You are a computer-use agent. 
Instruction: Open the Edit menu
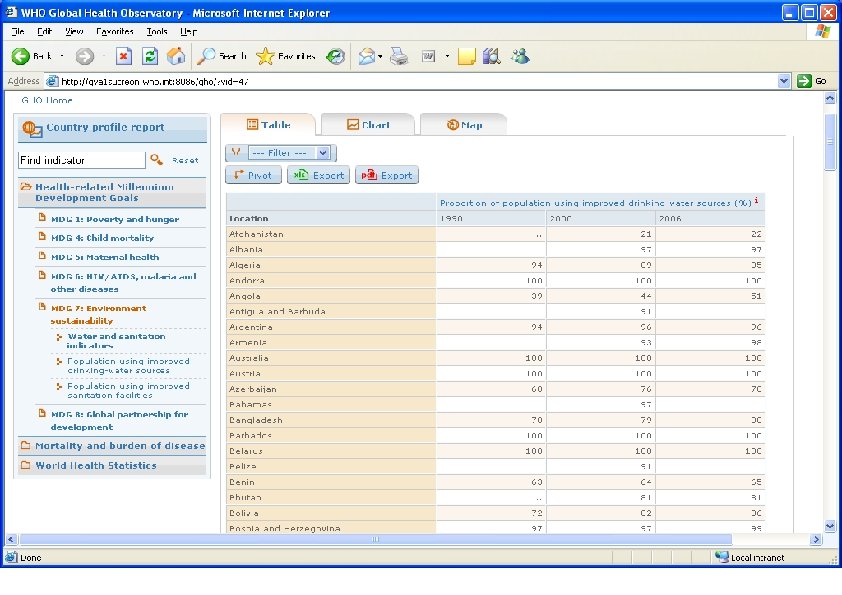(44, 31)
